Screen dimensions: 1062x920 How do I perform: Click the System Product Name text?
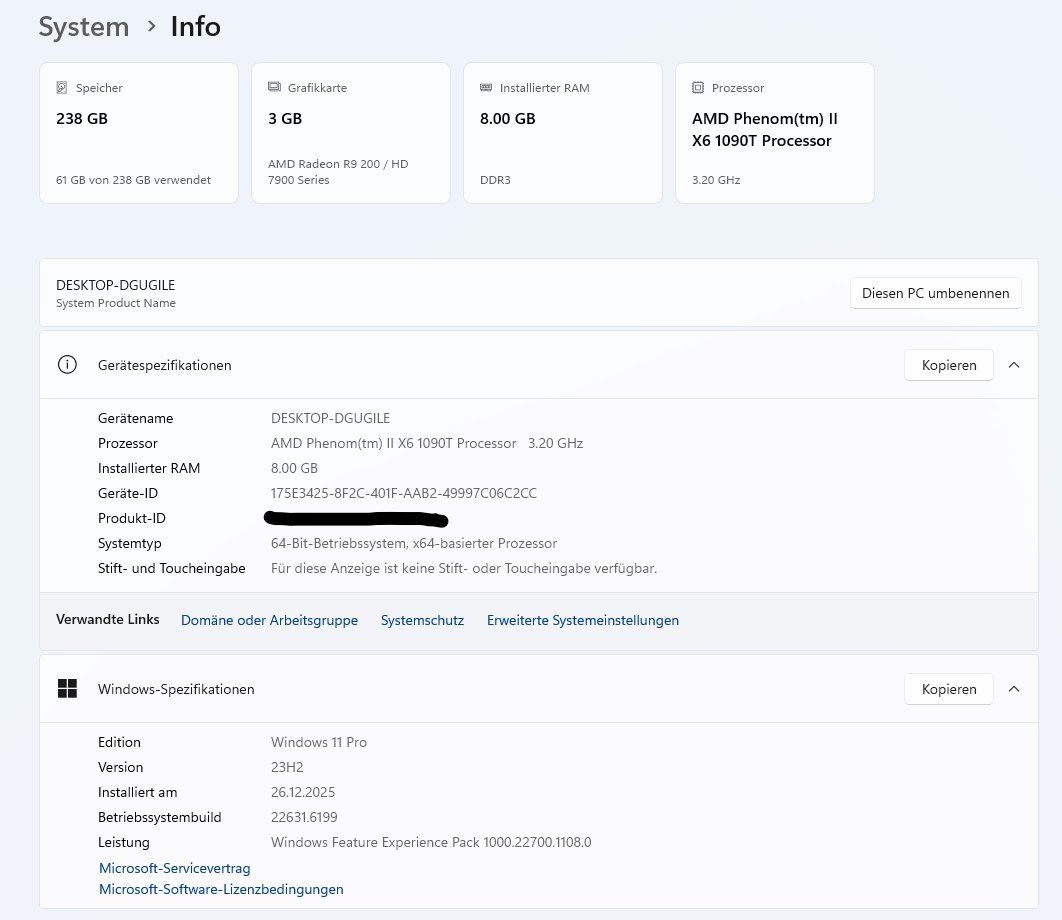(x=116, y=303)
